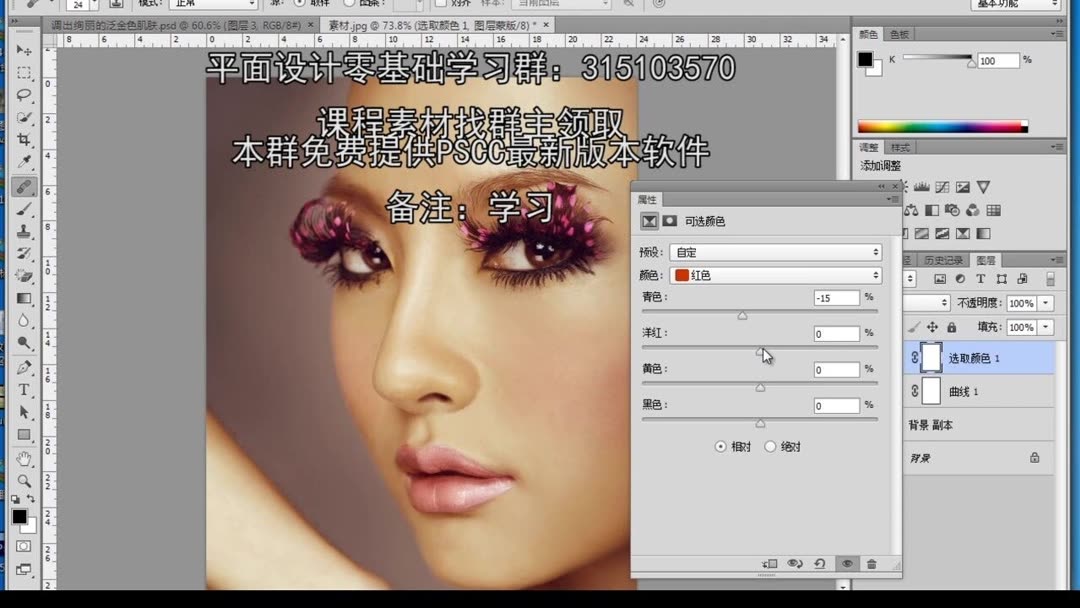Click the clip-to-layer button in Properties

768,562
